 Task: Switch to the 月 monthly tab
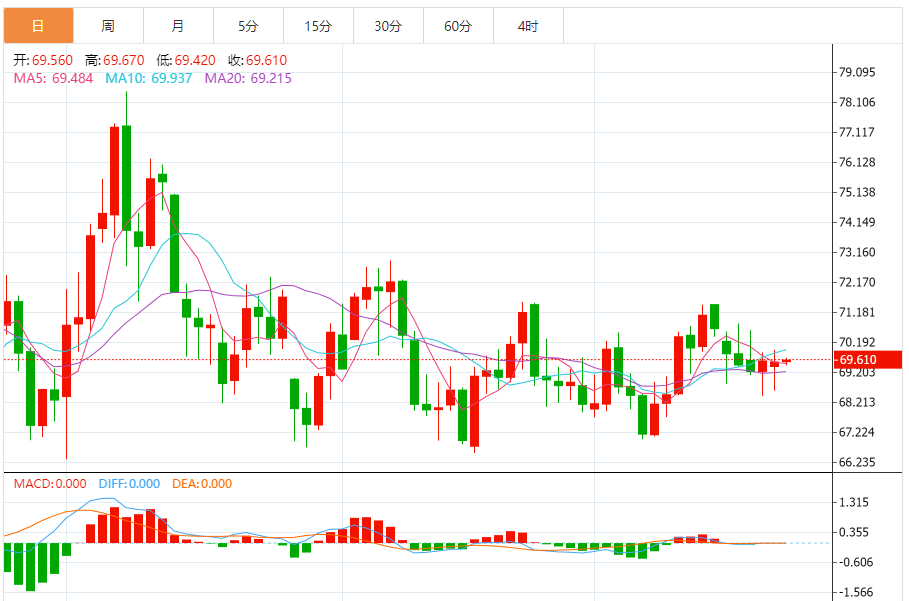coord(179,26)
